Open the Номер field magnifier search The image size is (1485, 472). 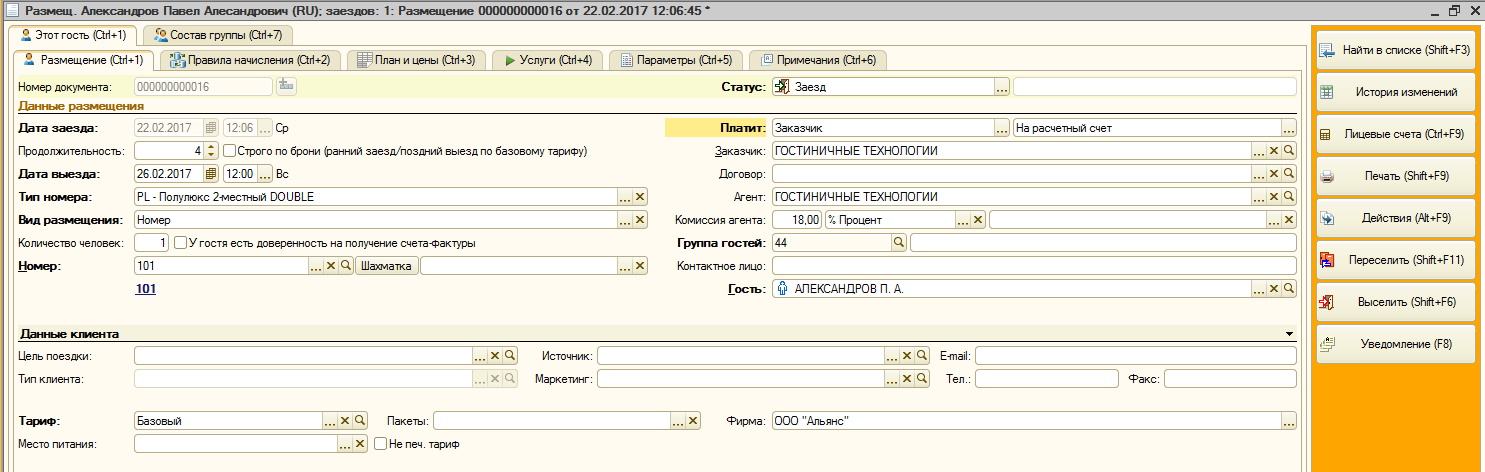[x=346, y=266]
